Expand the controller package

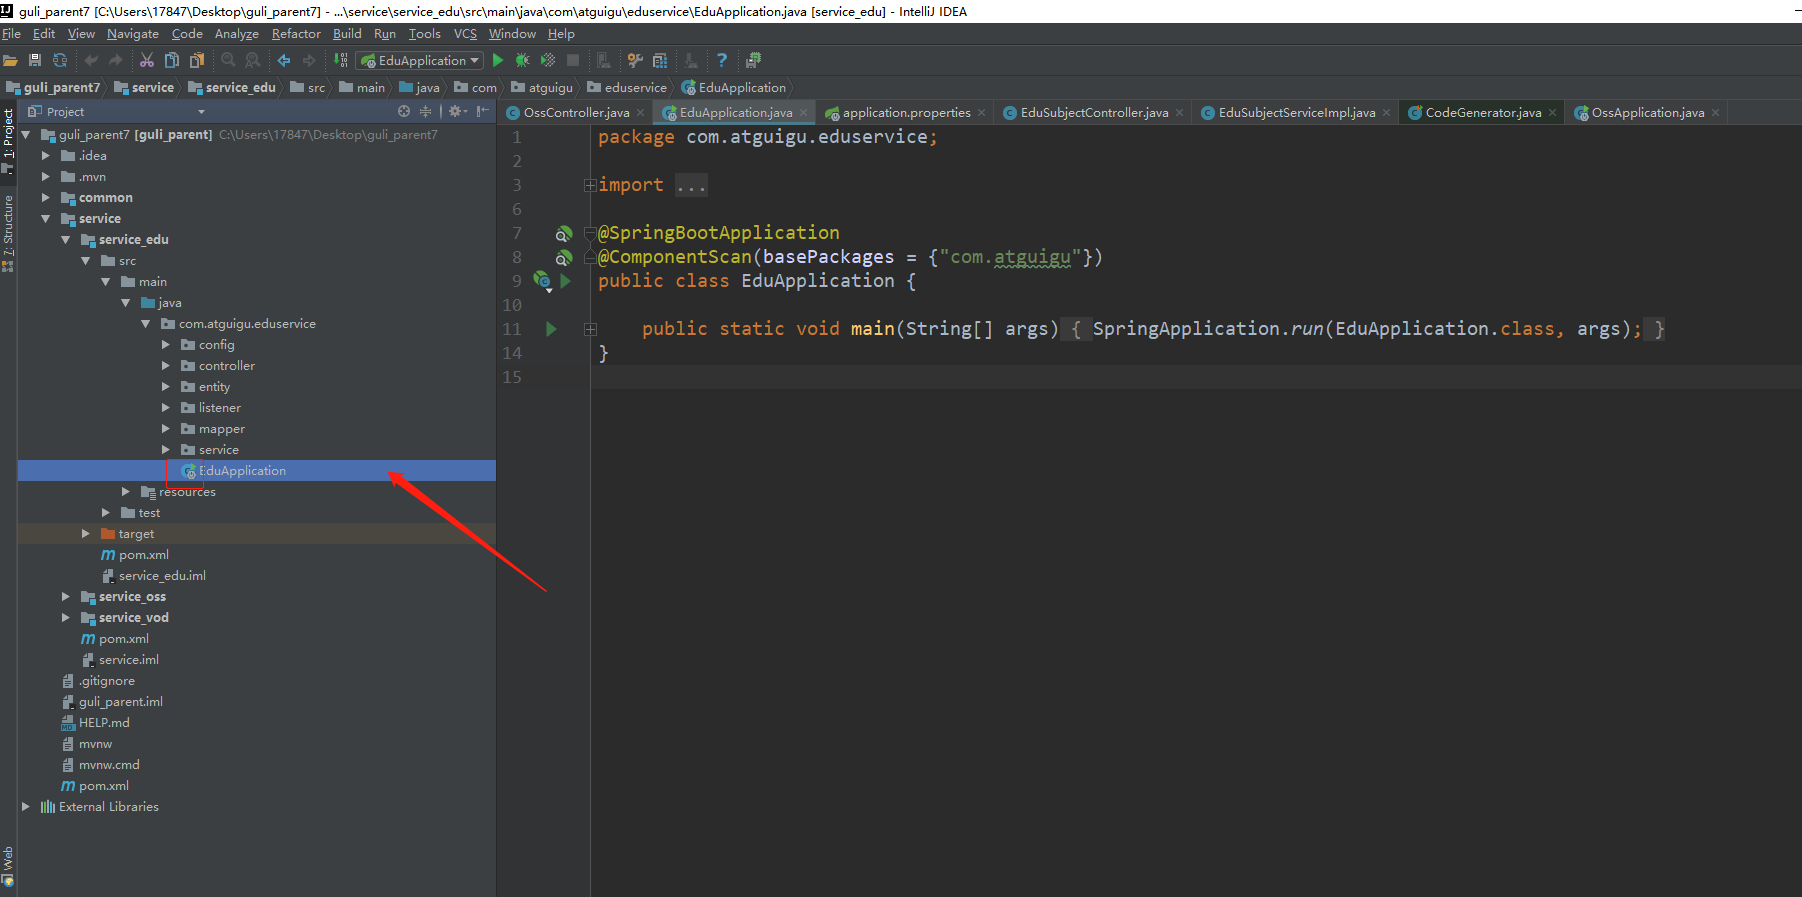166,365
